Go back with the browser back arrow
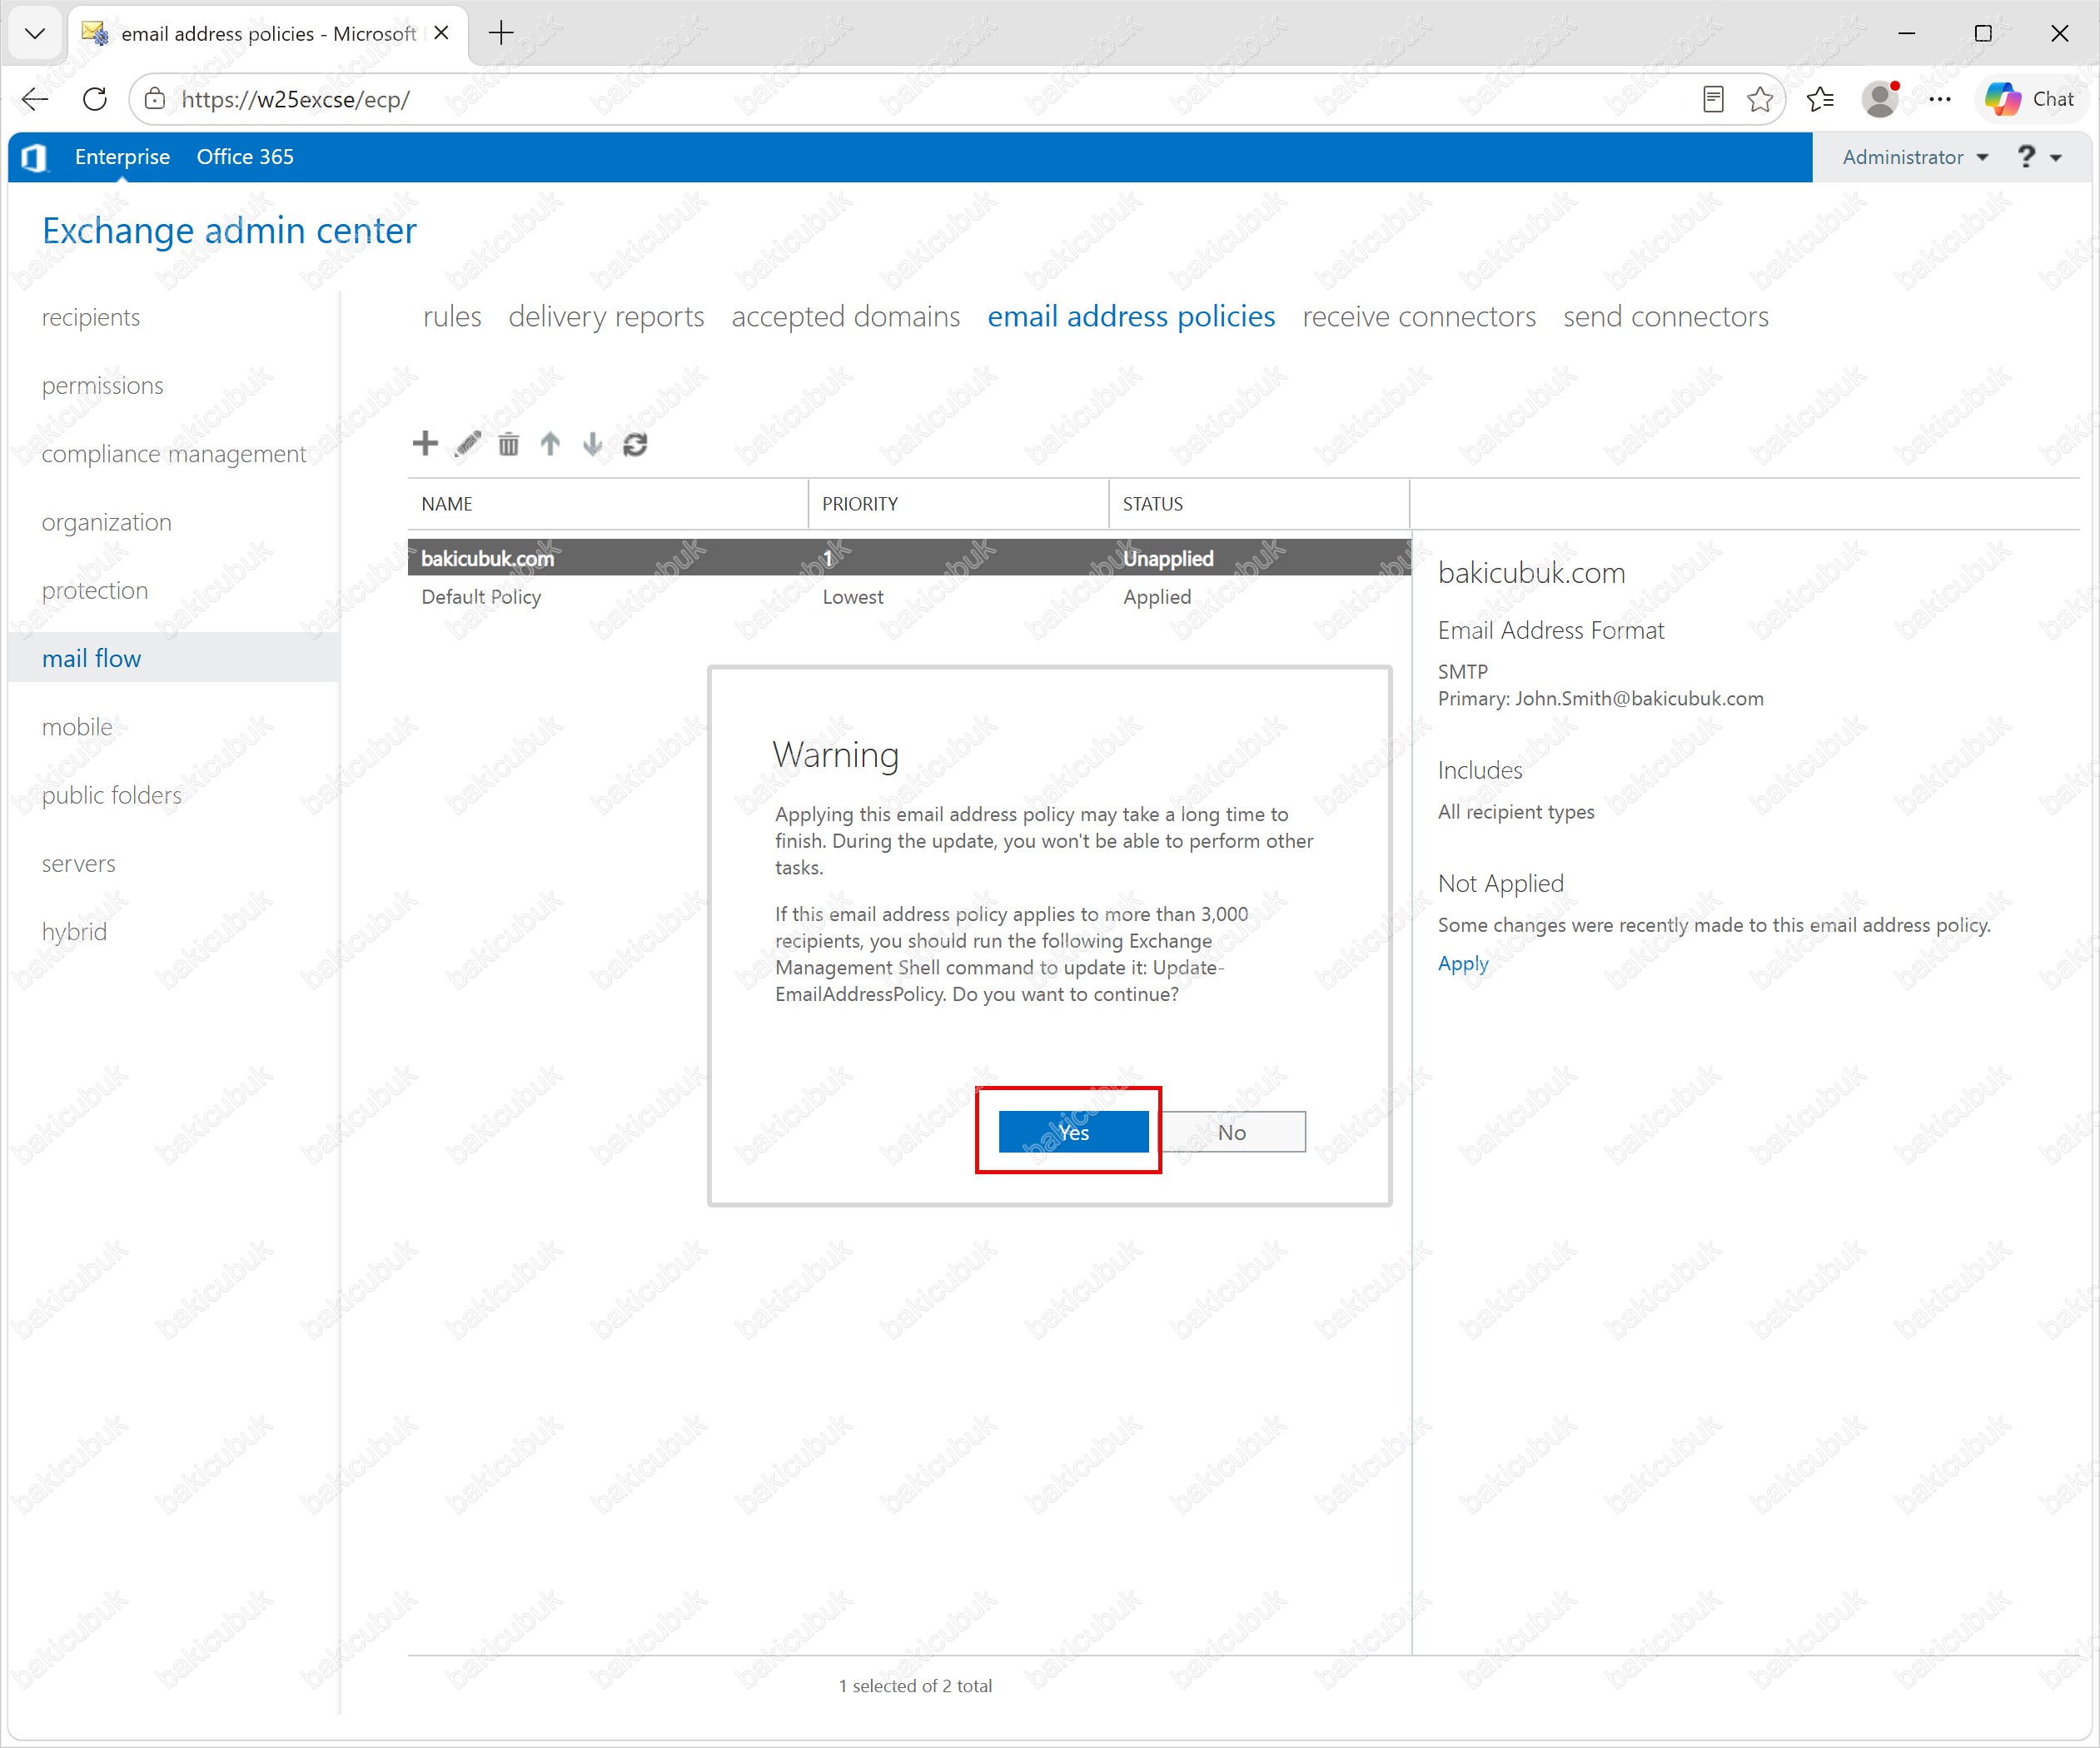Image resolution: width=2100 pixels, height=1748 pixels. click(35, 99)
